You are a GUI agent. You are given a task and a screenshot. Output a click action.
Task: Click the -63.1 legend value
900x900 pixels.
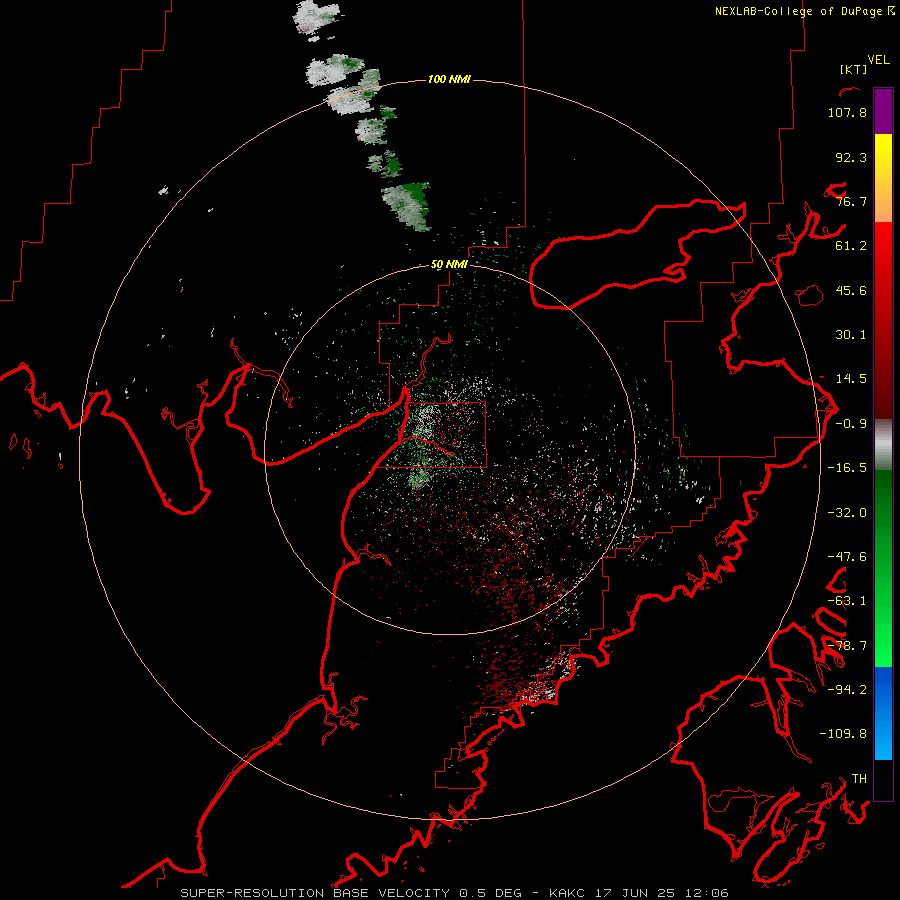click(847, 601)
